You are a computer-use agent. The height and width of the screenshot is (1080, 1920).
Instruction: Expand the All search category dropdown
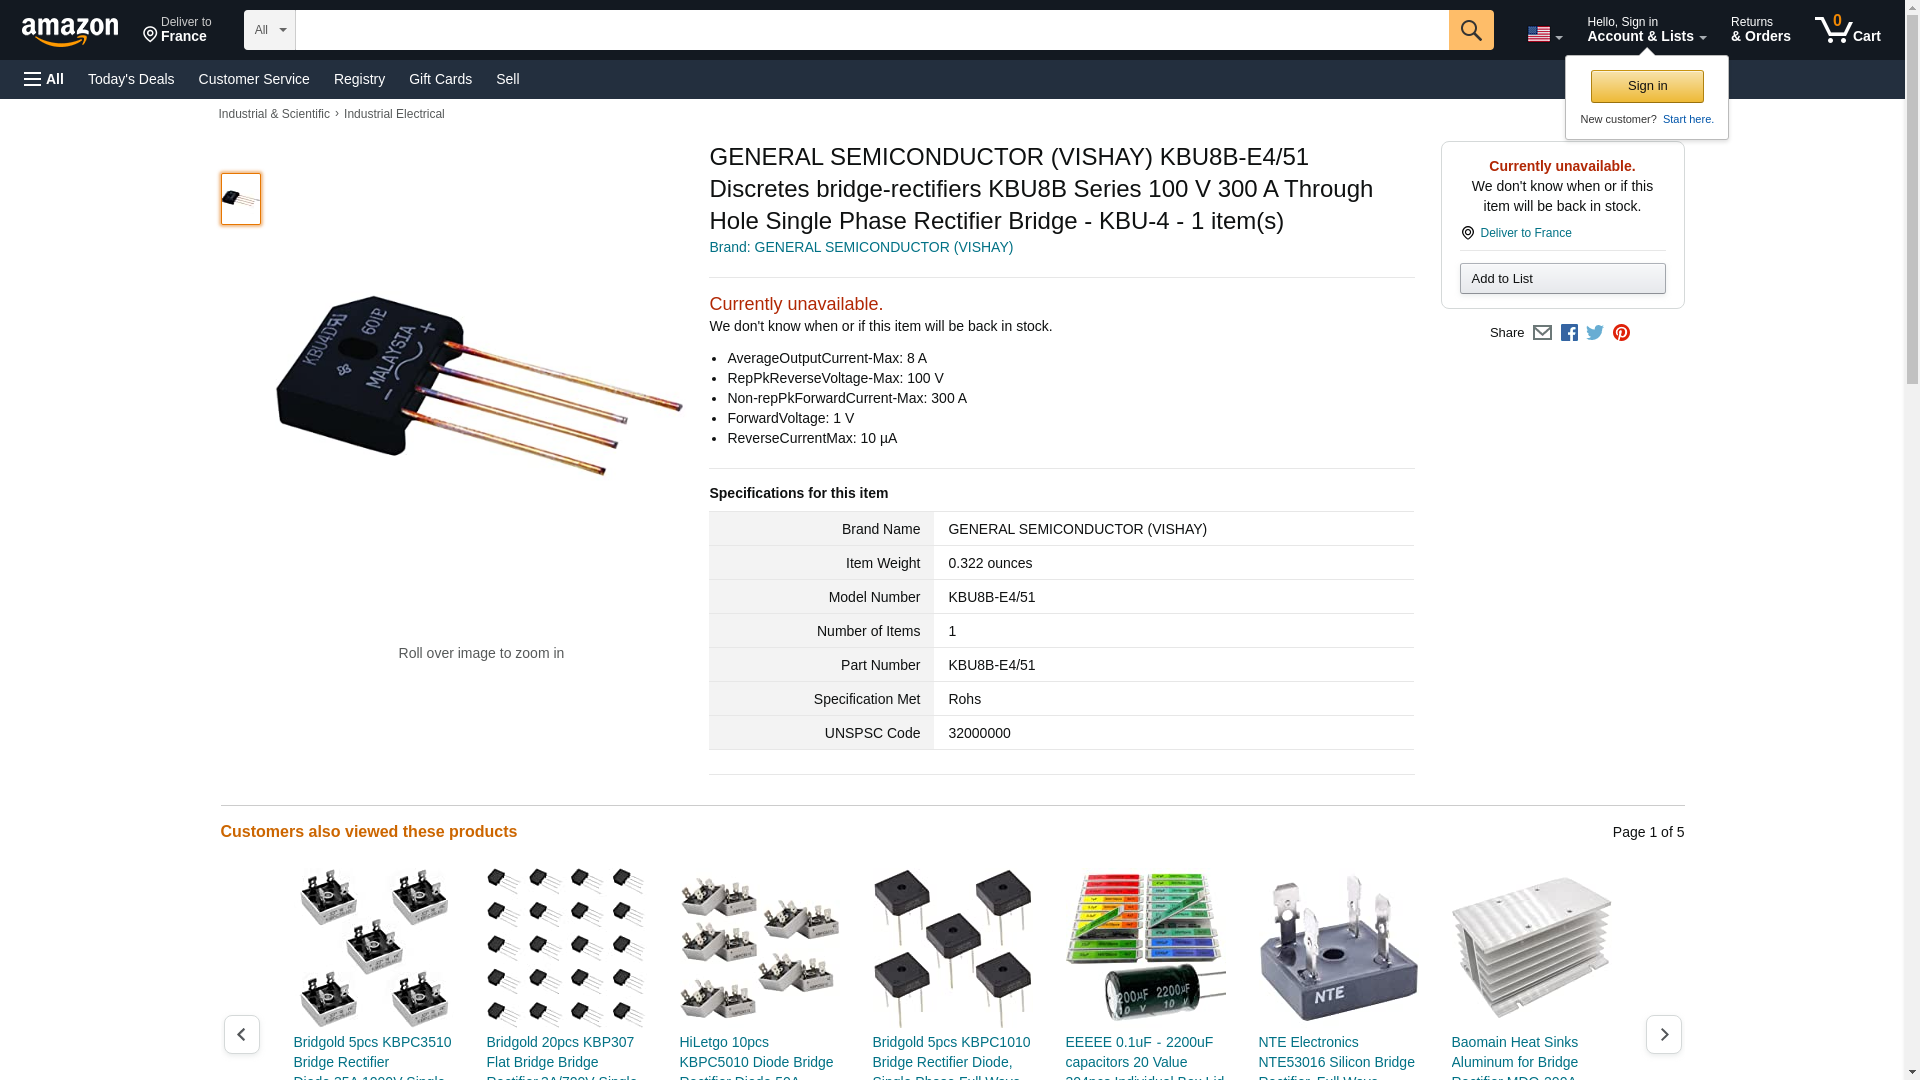tap(269, 30)
